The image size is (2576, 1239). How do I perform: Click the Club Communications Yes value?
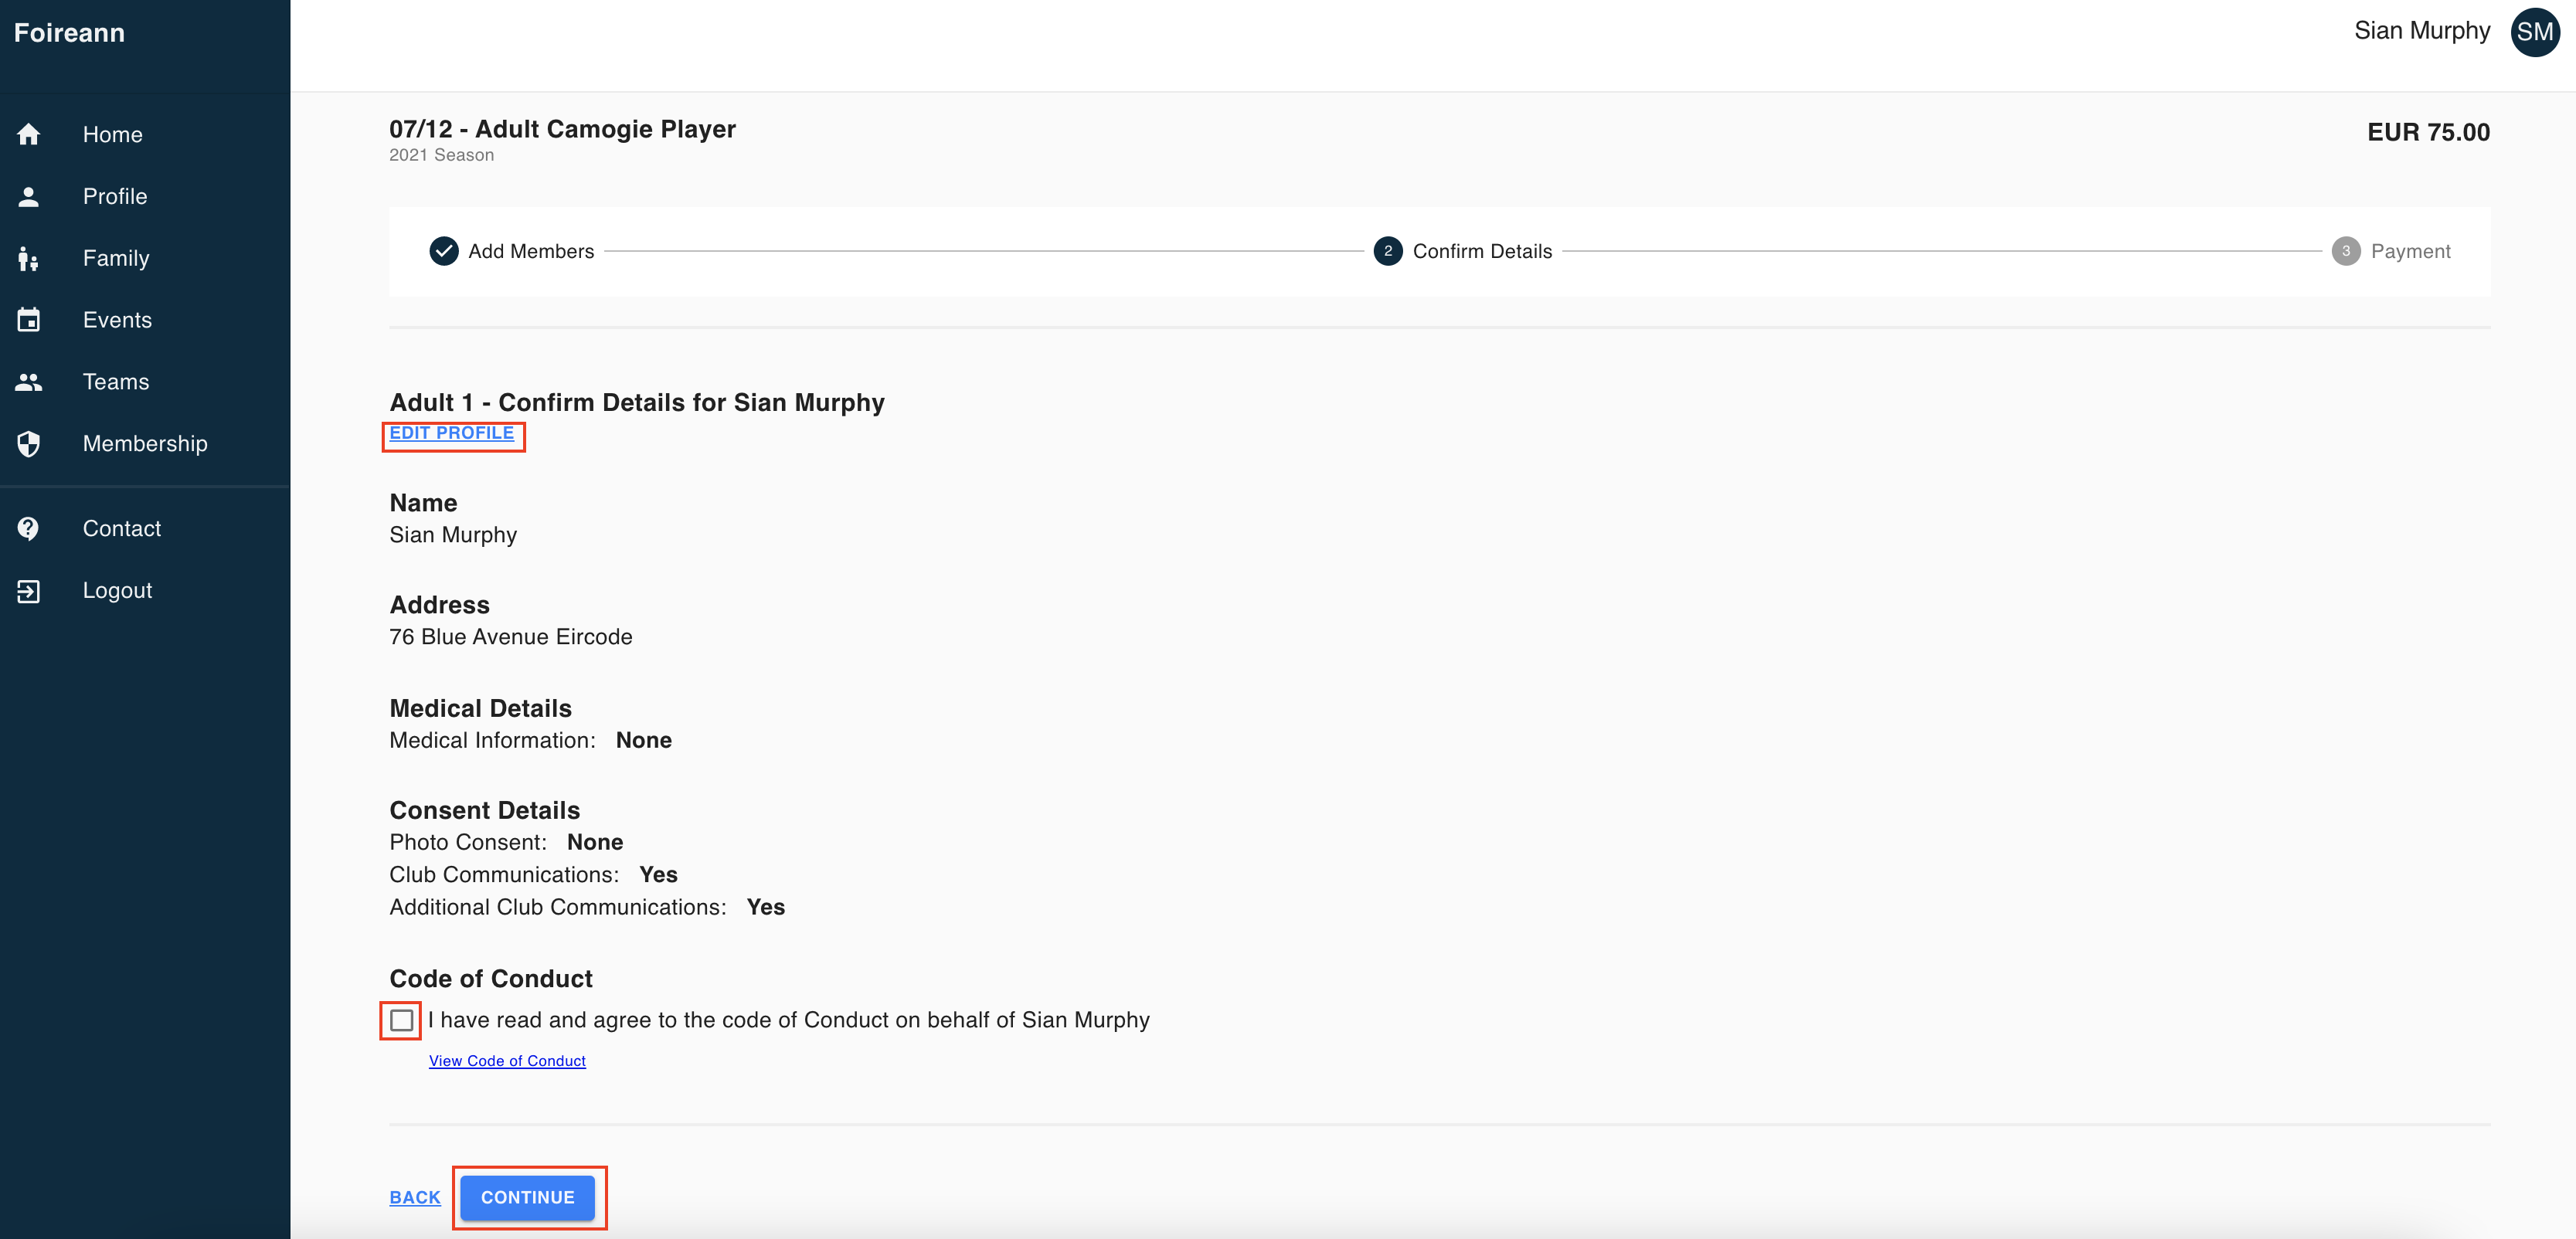click(658, 875)
